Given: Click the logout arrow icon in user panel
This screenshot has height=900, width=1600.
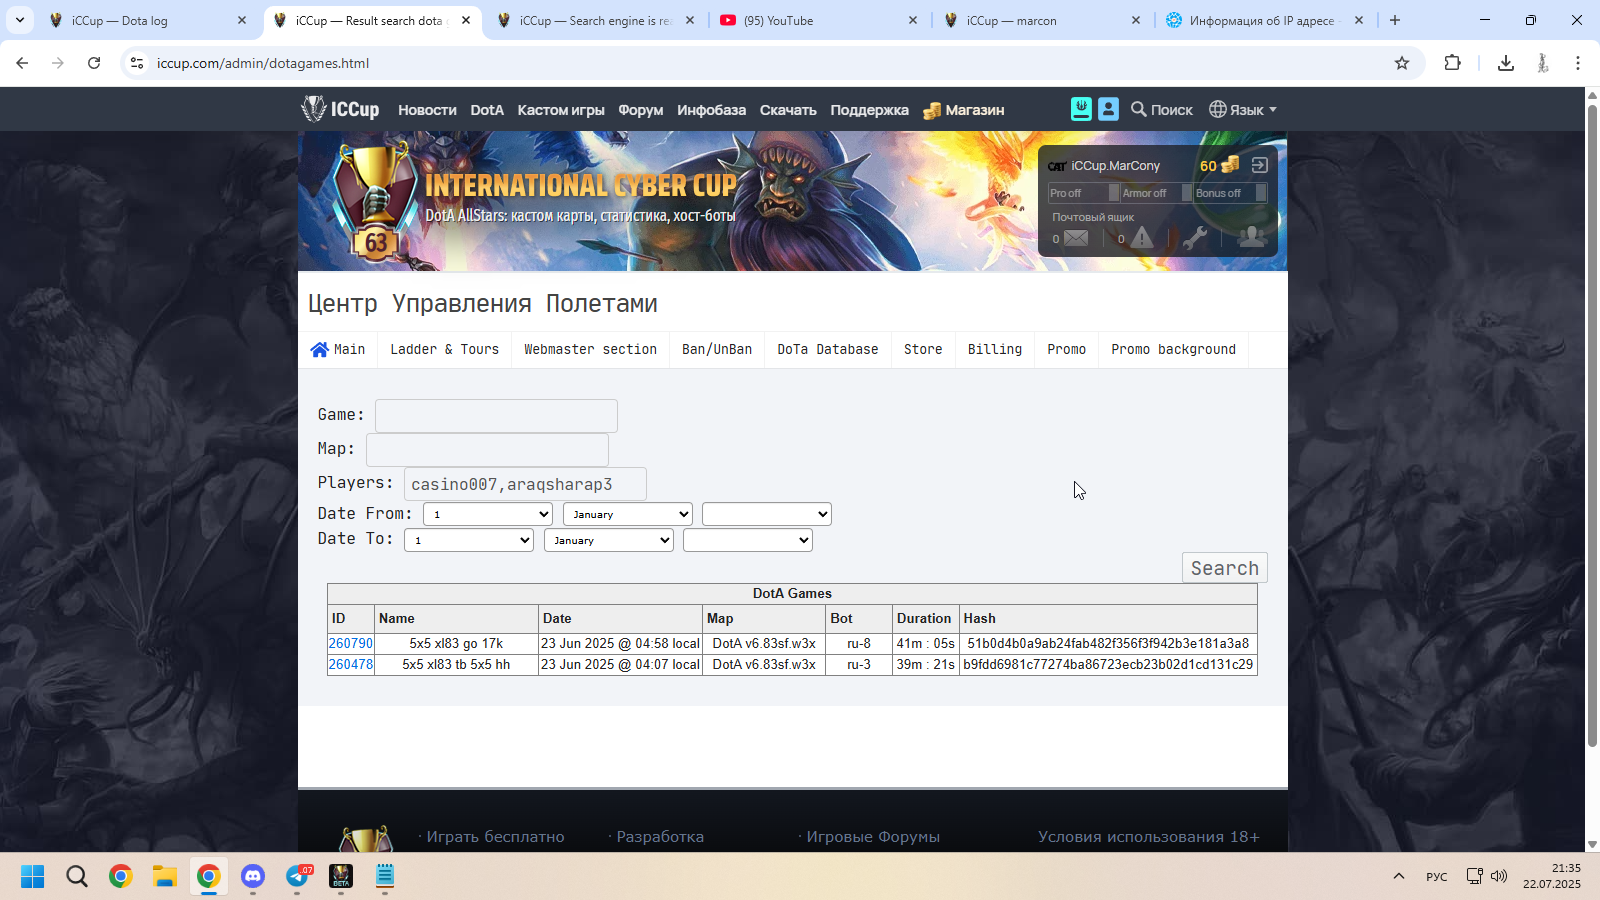Looking at the screenshot, I should (1260, 165).
